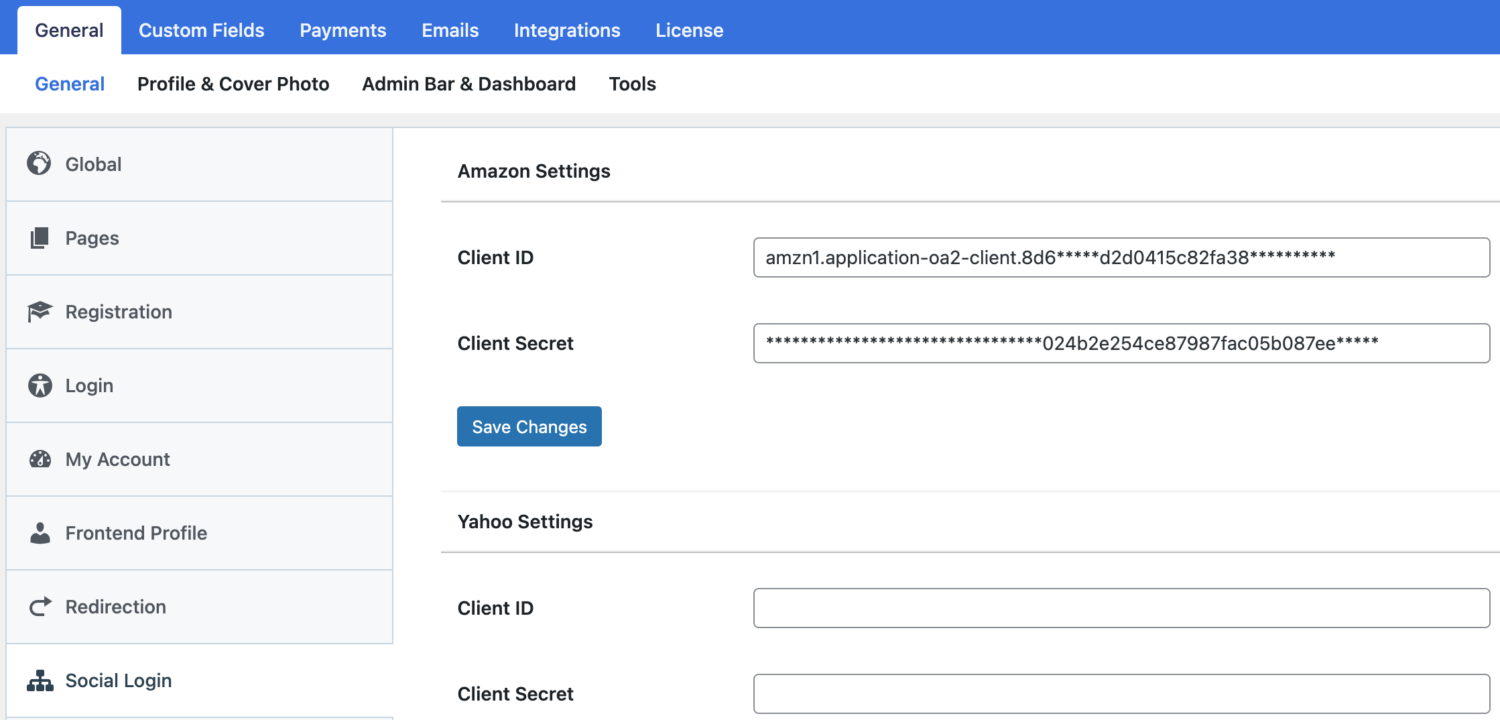1500x720 pixels.
Task: Open the Tools sub-menu
Action: 632,84
